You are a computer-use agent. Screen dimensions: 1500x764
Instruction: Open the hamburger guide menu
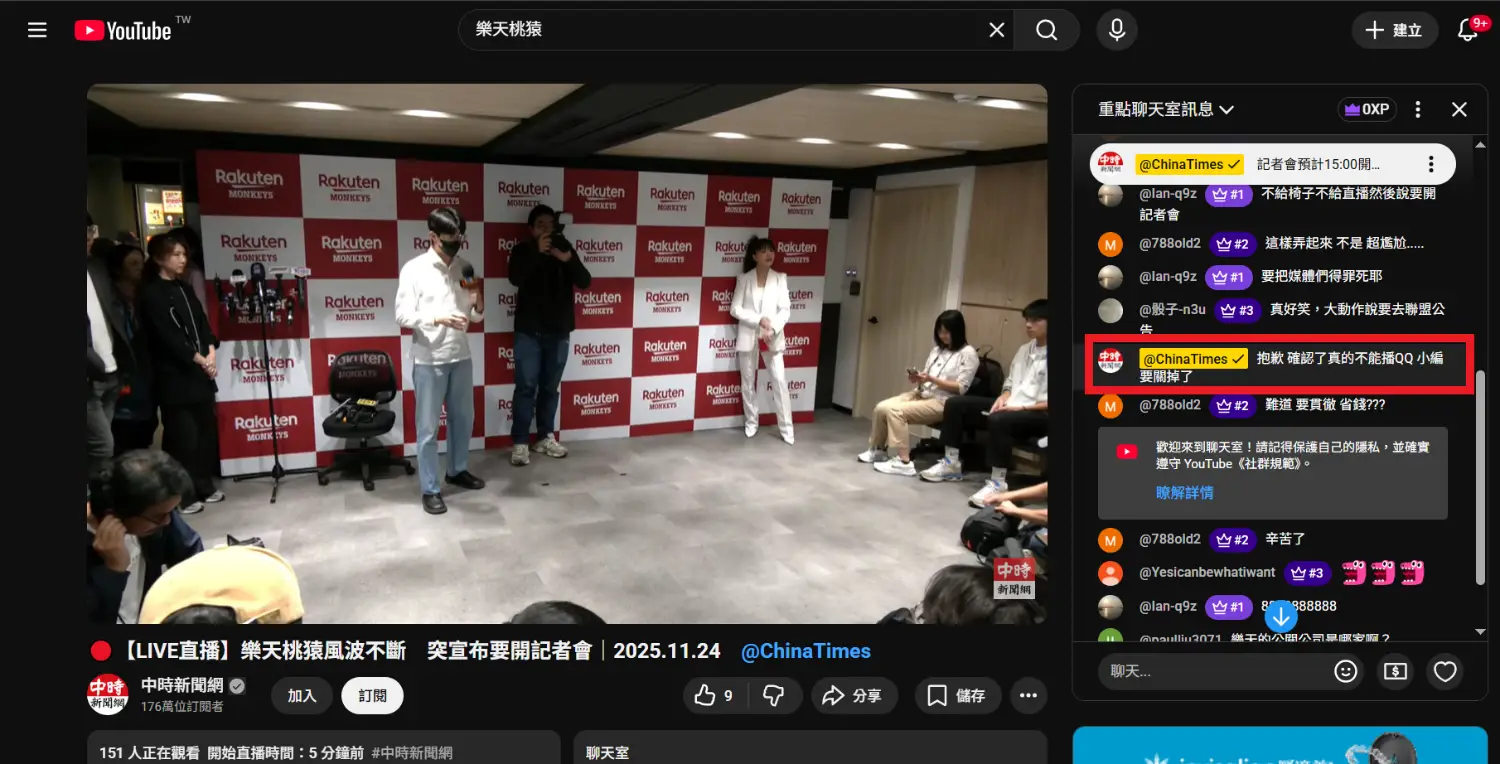tap(37, 30)
